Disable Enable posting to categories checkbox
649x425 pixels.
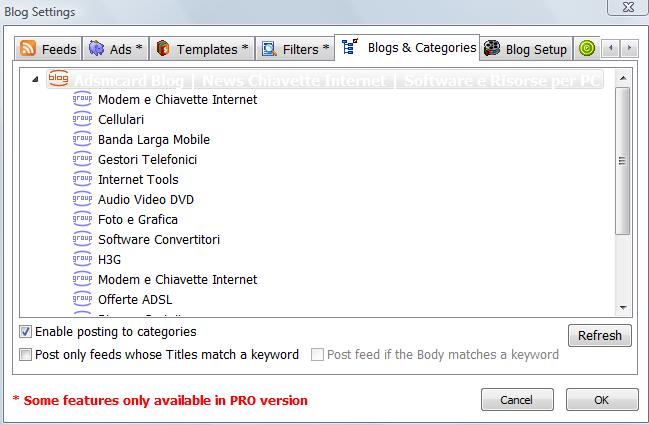[25, 331]
